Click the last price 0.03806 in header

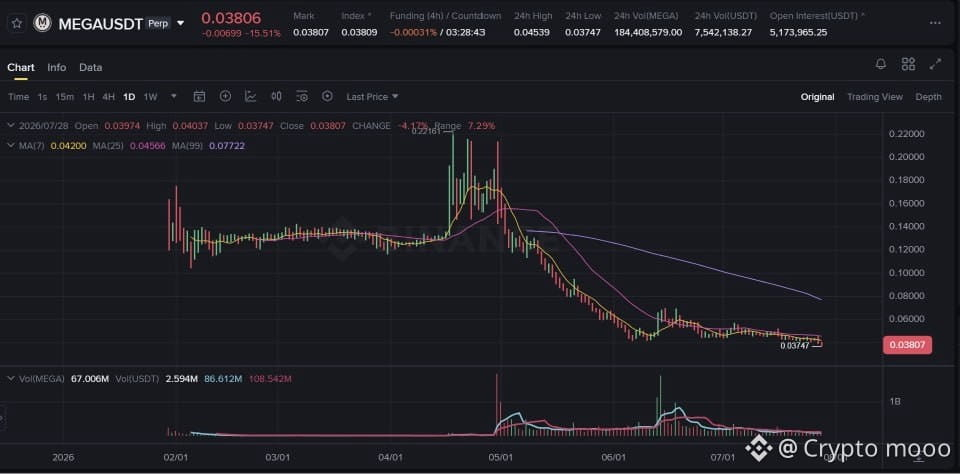[231, 18]
